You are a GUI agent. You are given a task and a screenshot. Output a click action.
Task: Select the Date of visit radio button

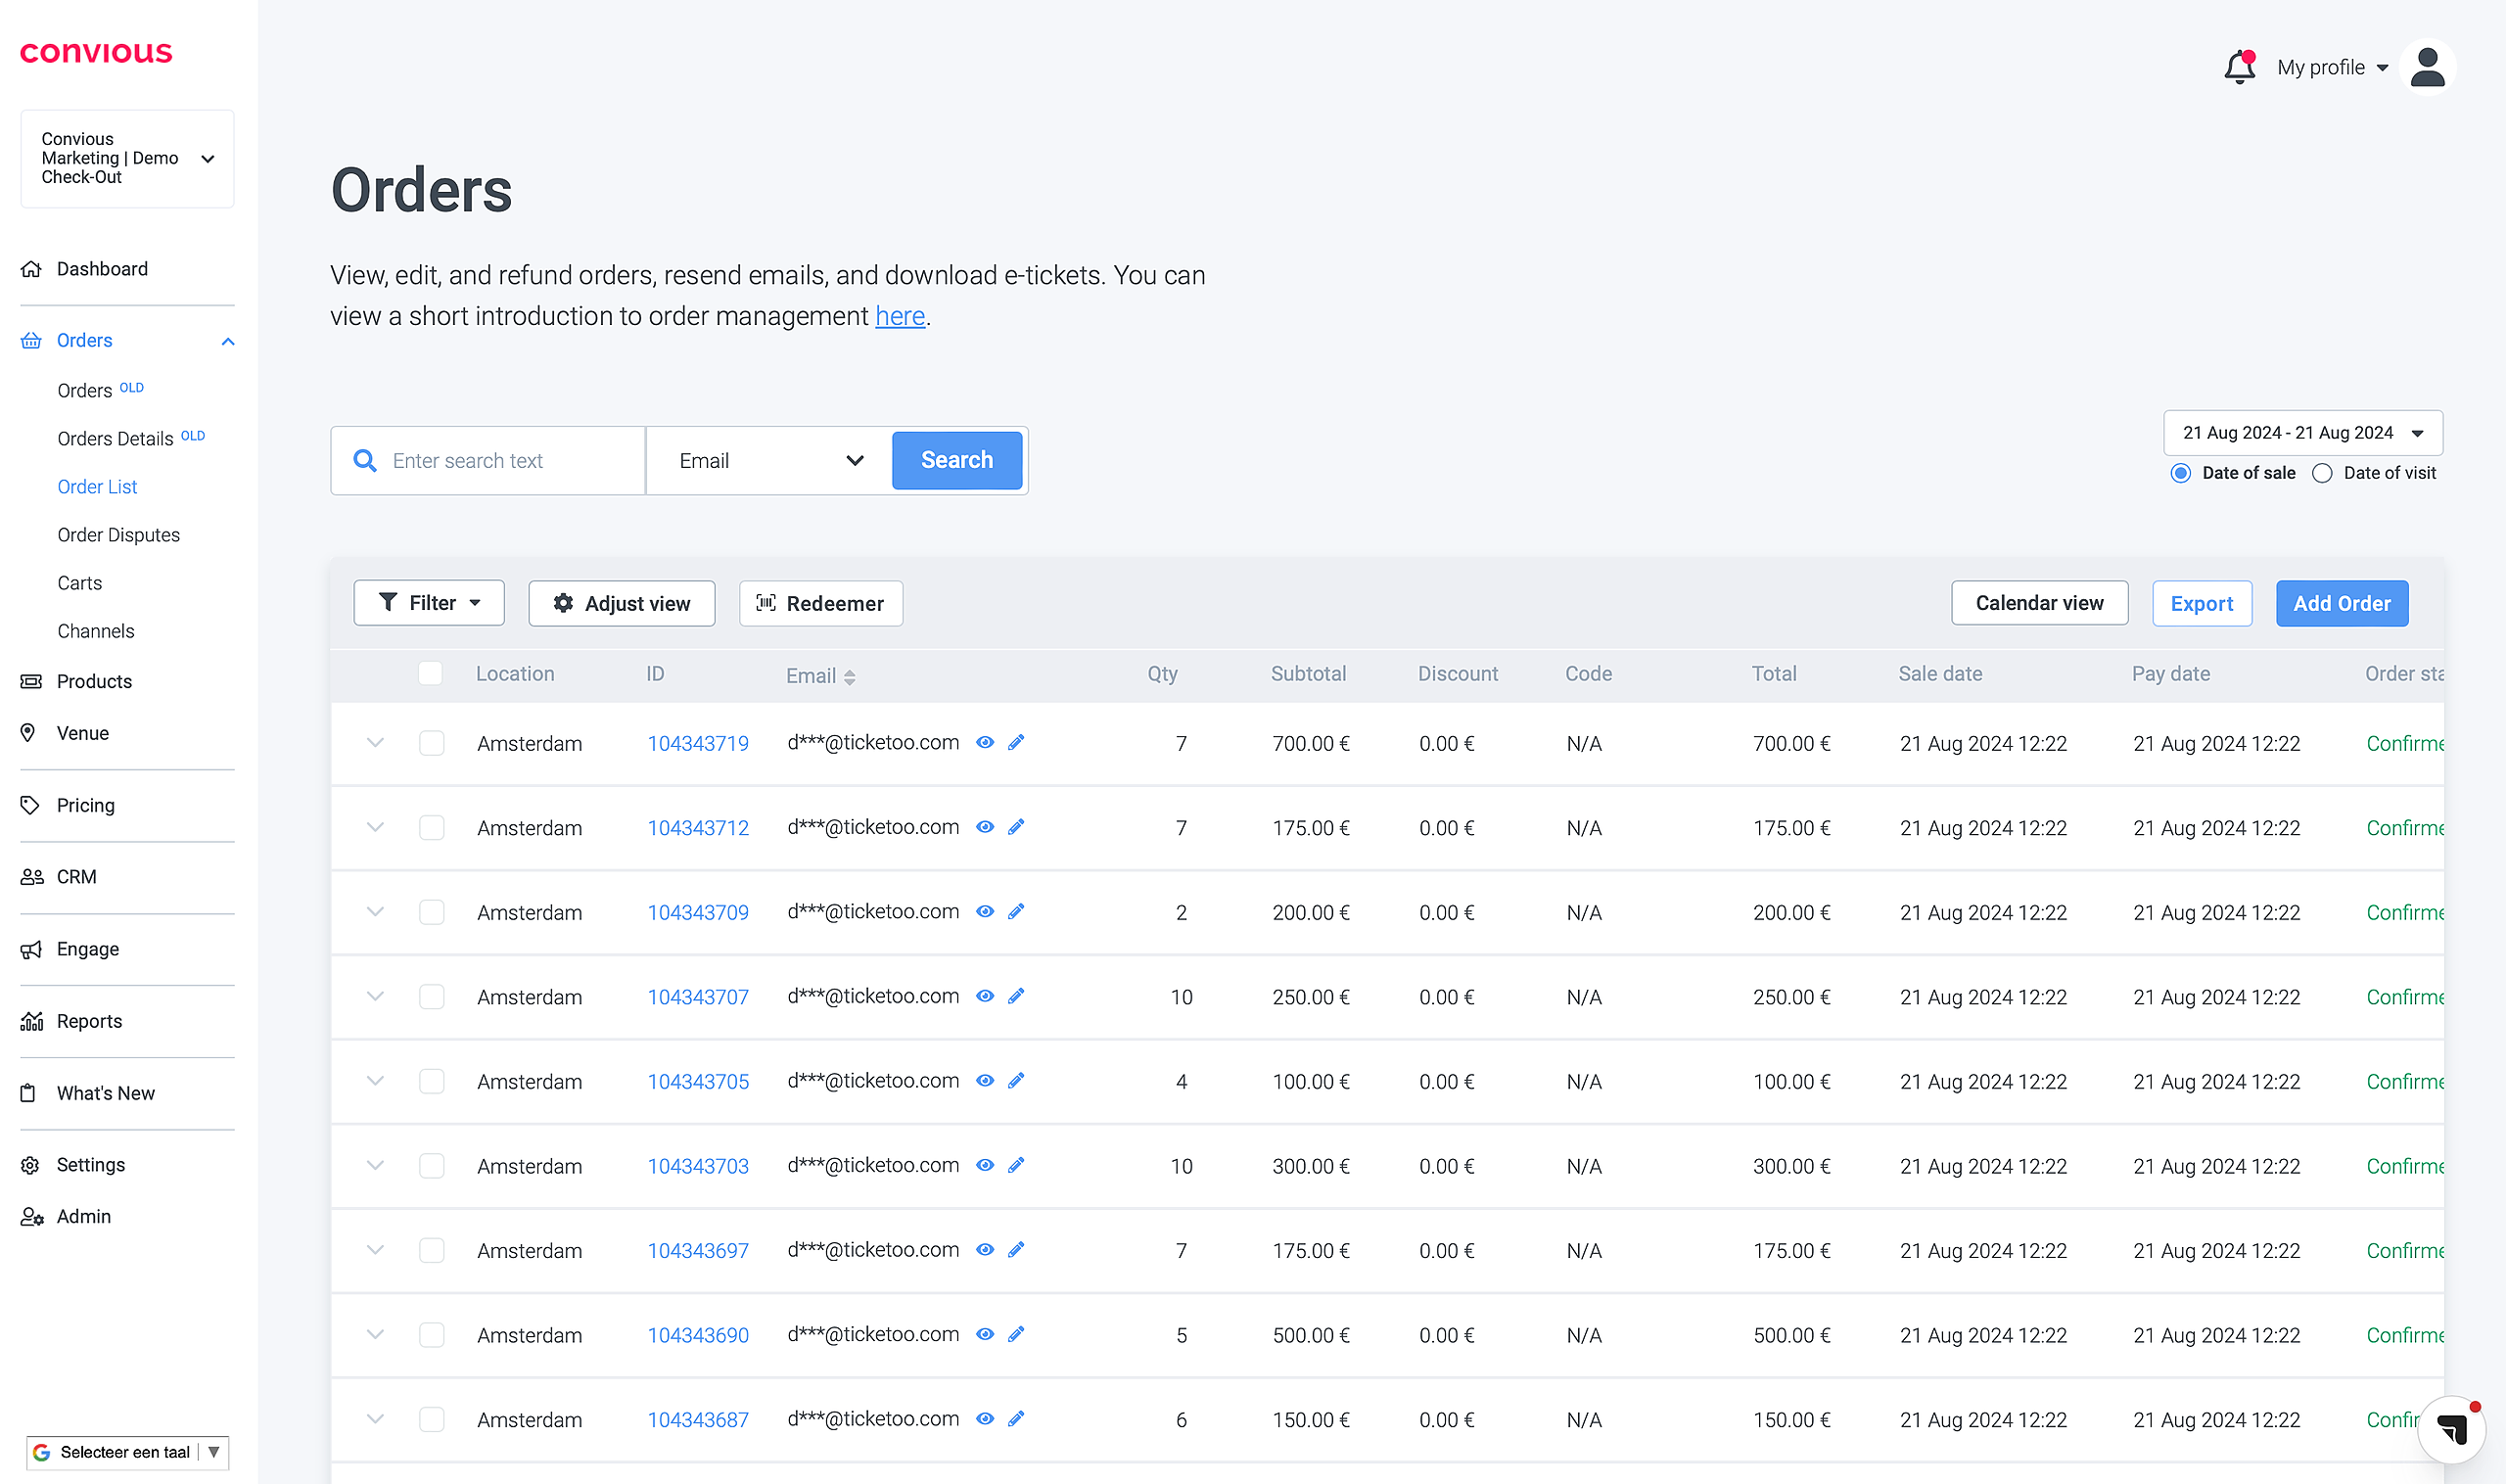[2322, 473]
